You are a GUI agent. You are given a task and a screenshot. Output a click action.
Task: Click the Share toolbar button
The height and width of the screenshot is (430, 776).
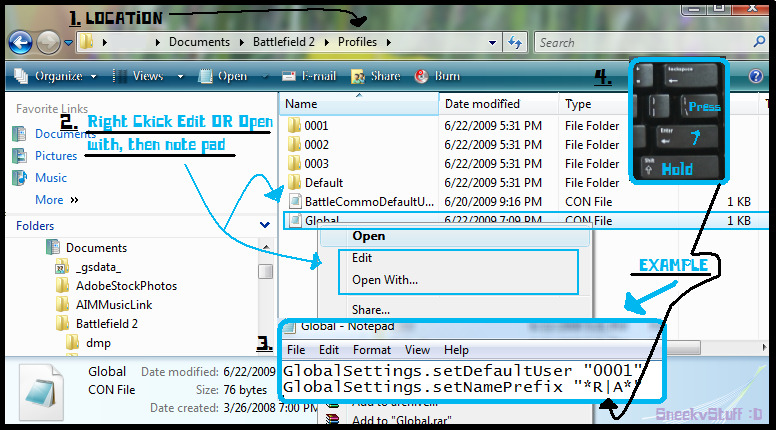(x=376, y=76)
